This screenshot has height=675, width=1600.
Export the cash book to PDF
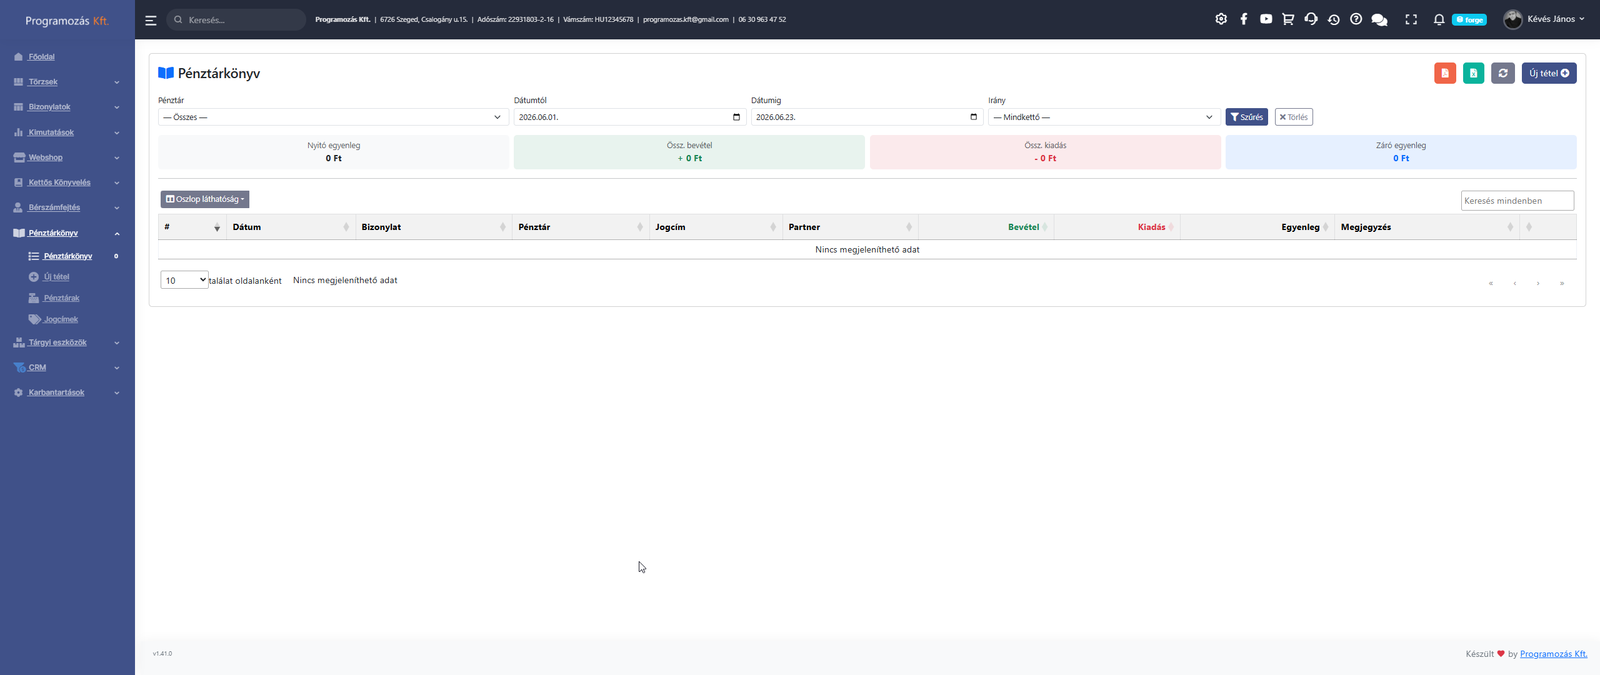[x=1445, y=73]
